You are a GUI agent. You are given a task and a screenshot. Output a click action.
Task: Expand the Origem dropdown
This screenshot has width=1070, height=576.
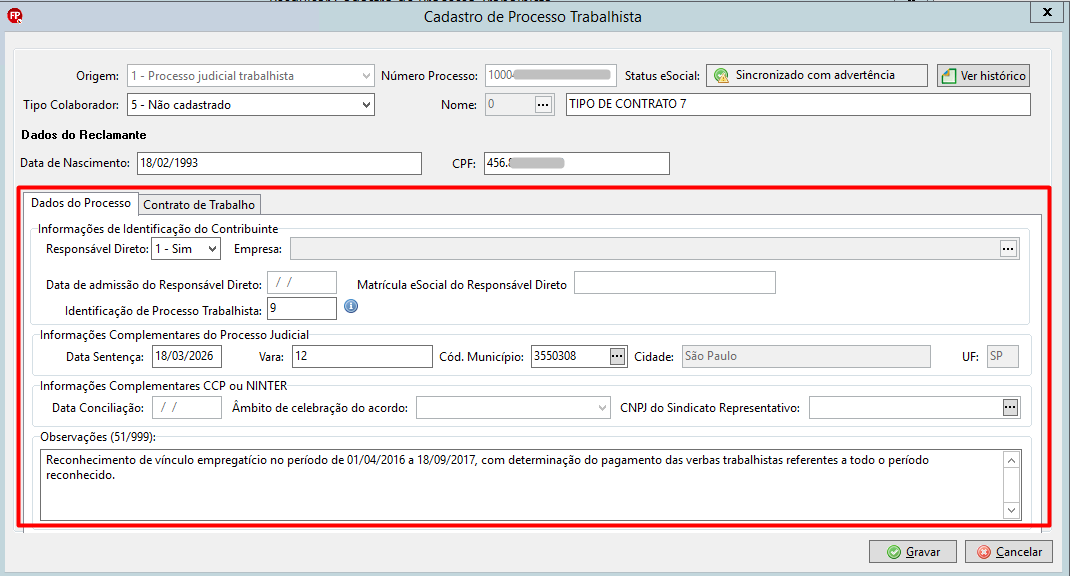tap(366, 76)
